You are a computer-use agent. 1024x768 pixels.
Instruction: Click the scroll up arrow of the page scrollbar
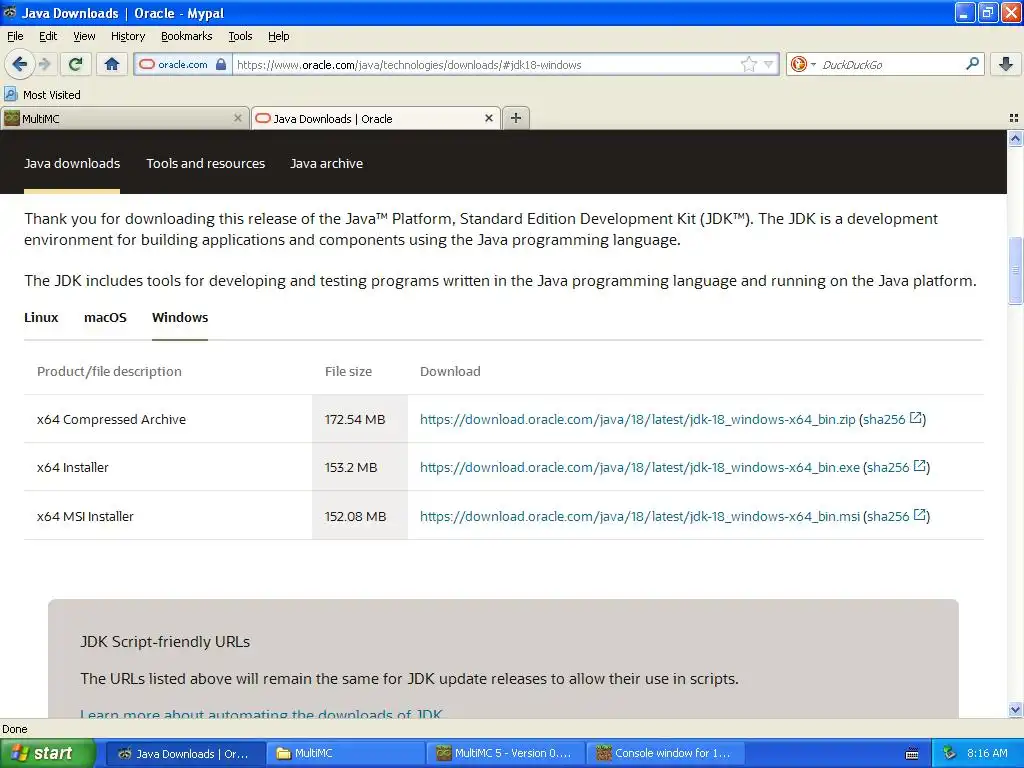(1015, 138)
